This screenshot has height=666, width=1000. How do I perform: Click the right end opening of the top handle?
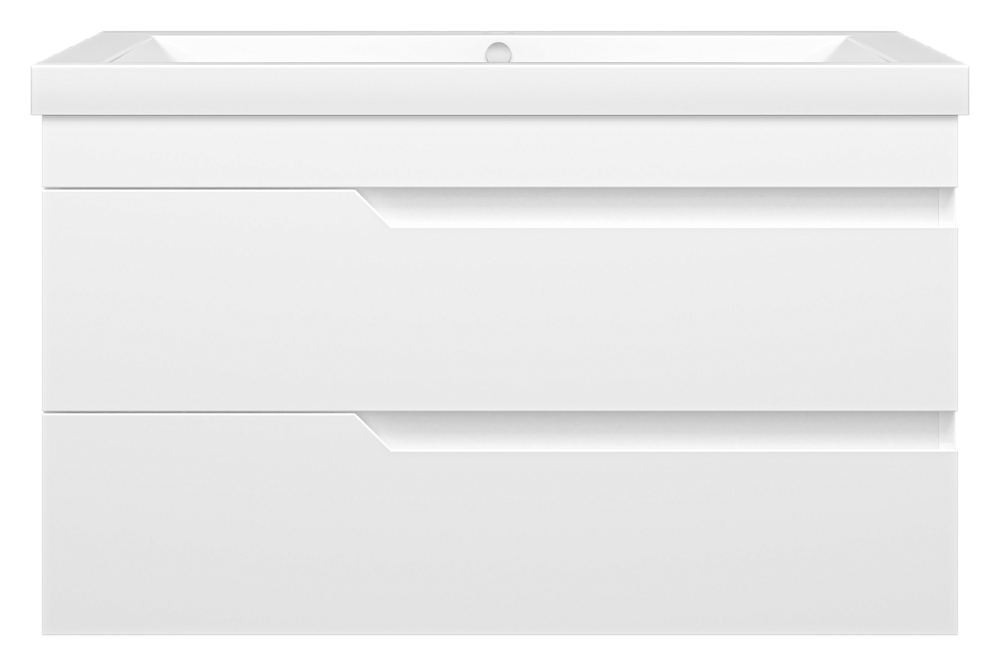tap(948, 207)
